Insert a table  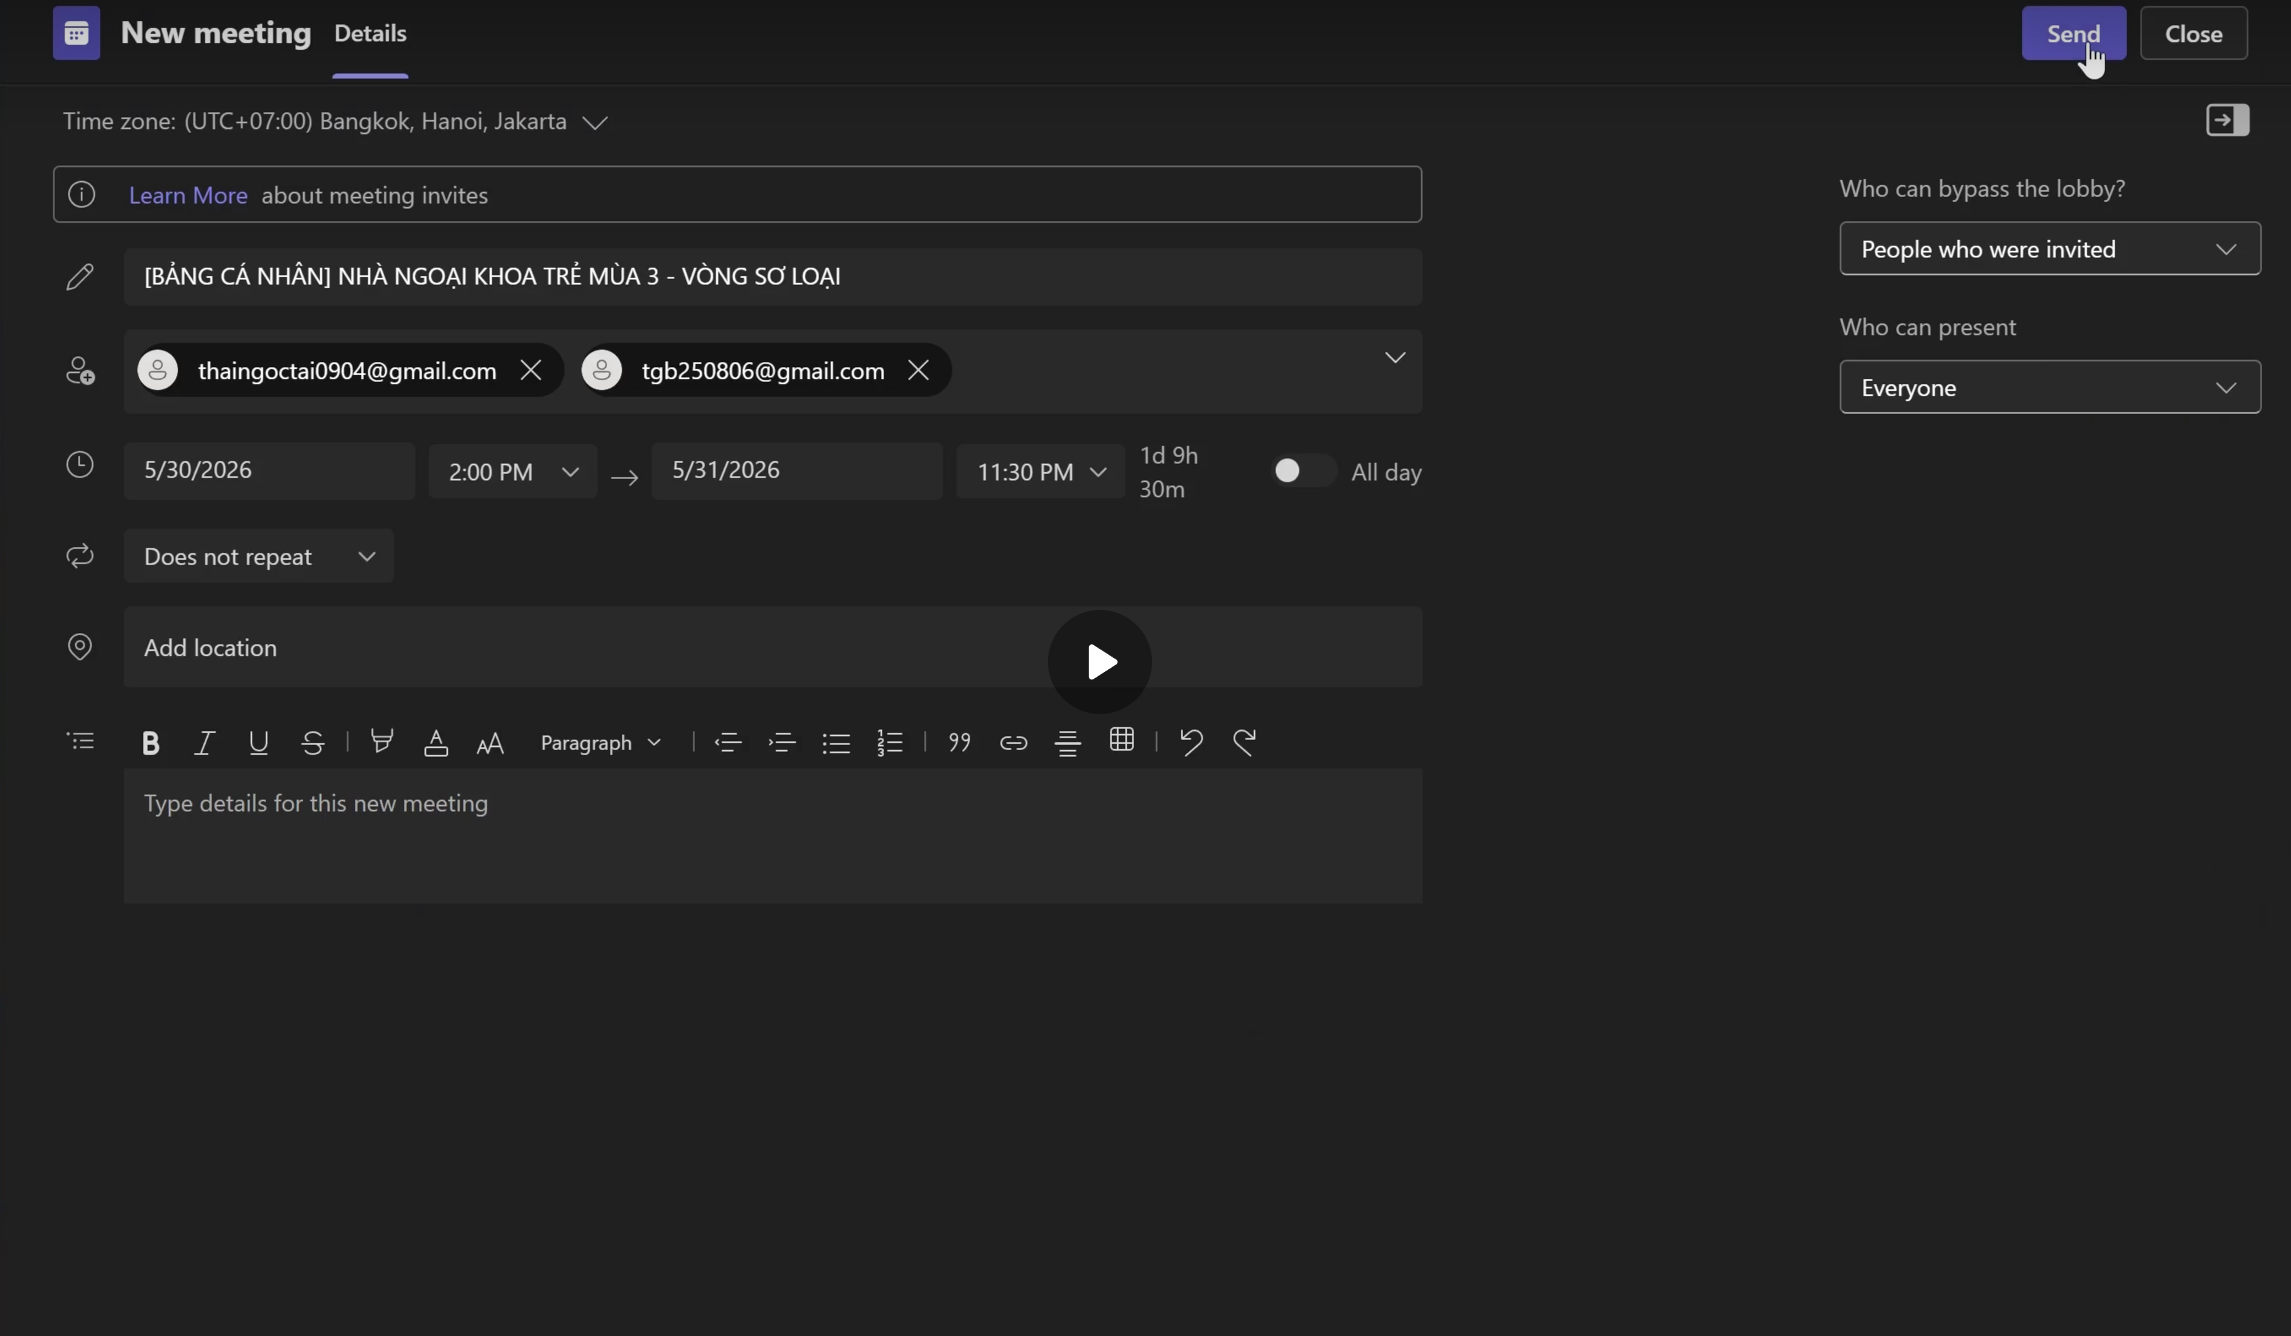1121,740
